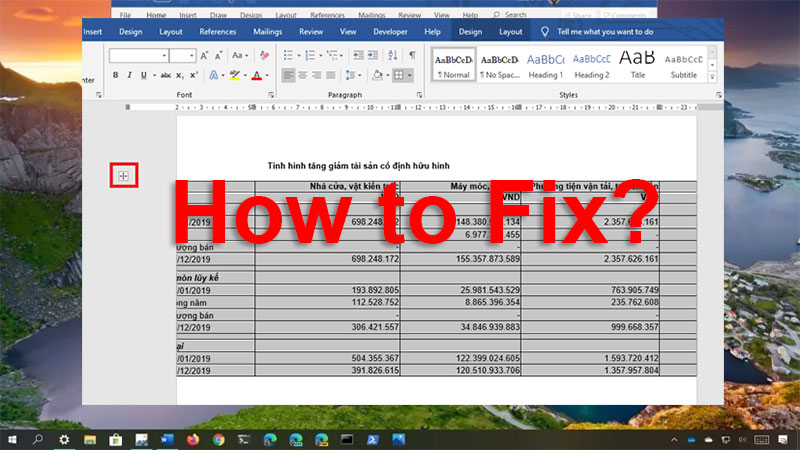Click Increase Font Size icon
Screen dimensions: 800x450
tap(204, 55)
